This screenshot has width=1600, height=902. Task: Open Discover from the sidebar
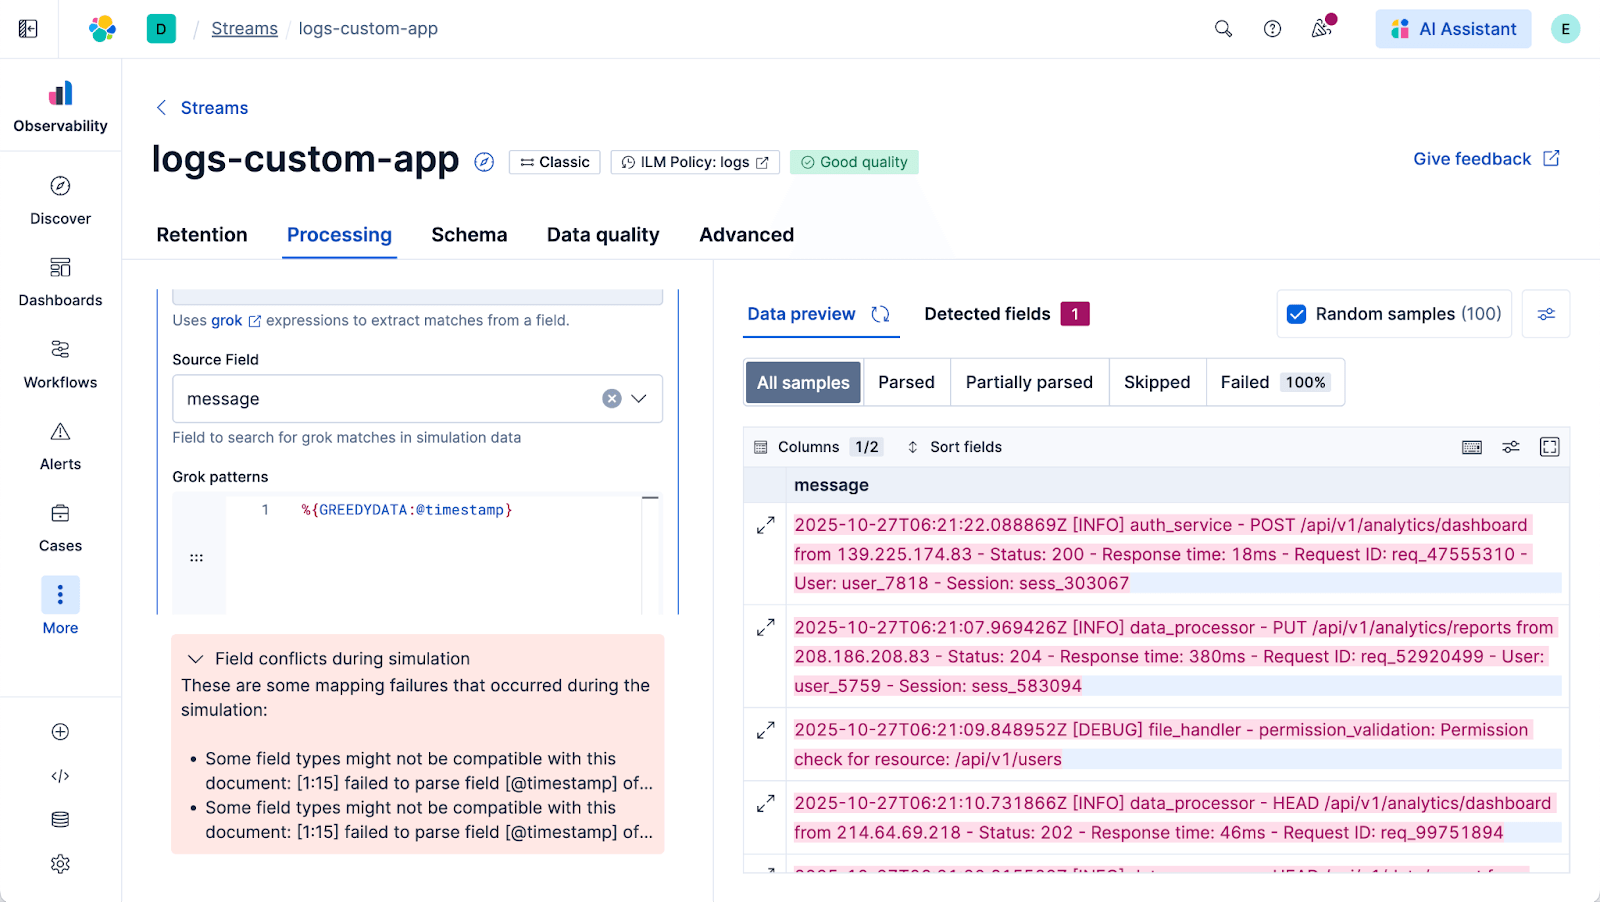[x=60, y=200]
